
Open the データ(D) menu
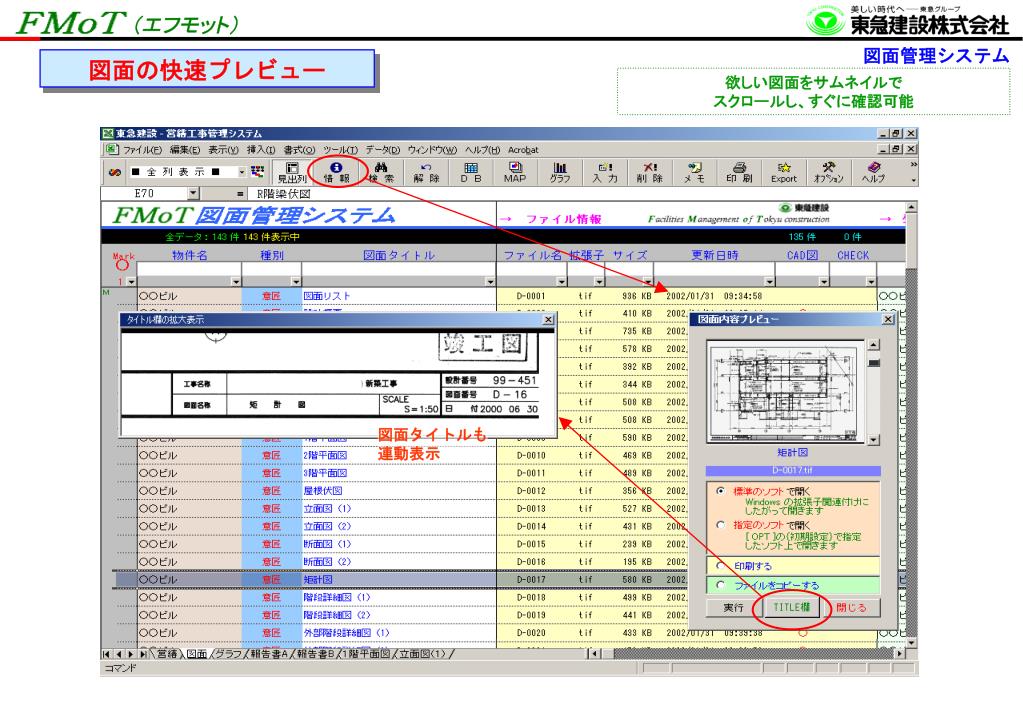pyautogui.click(x=383, y=149)
